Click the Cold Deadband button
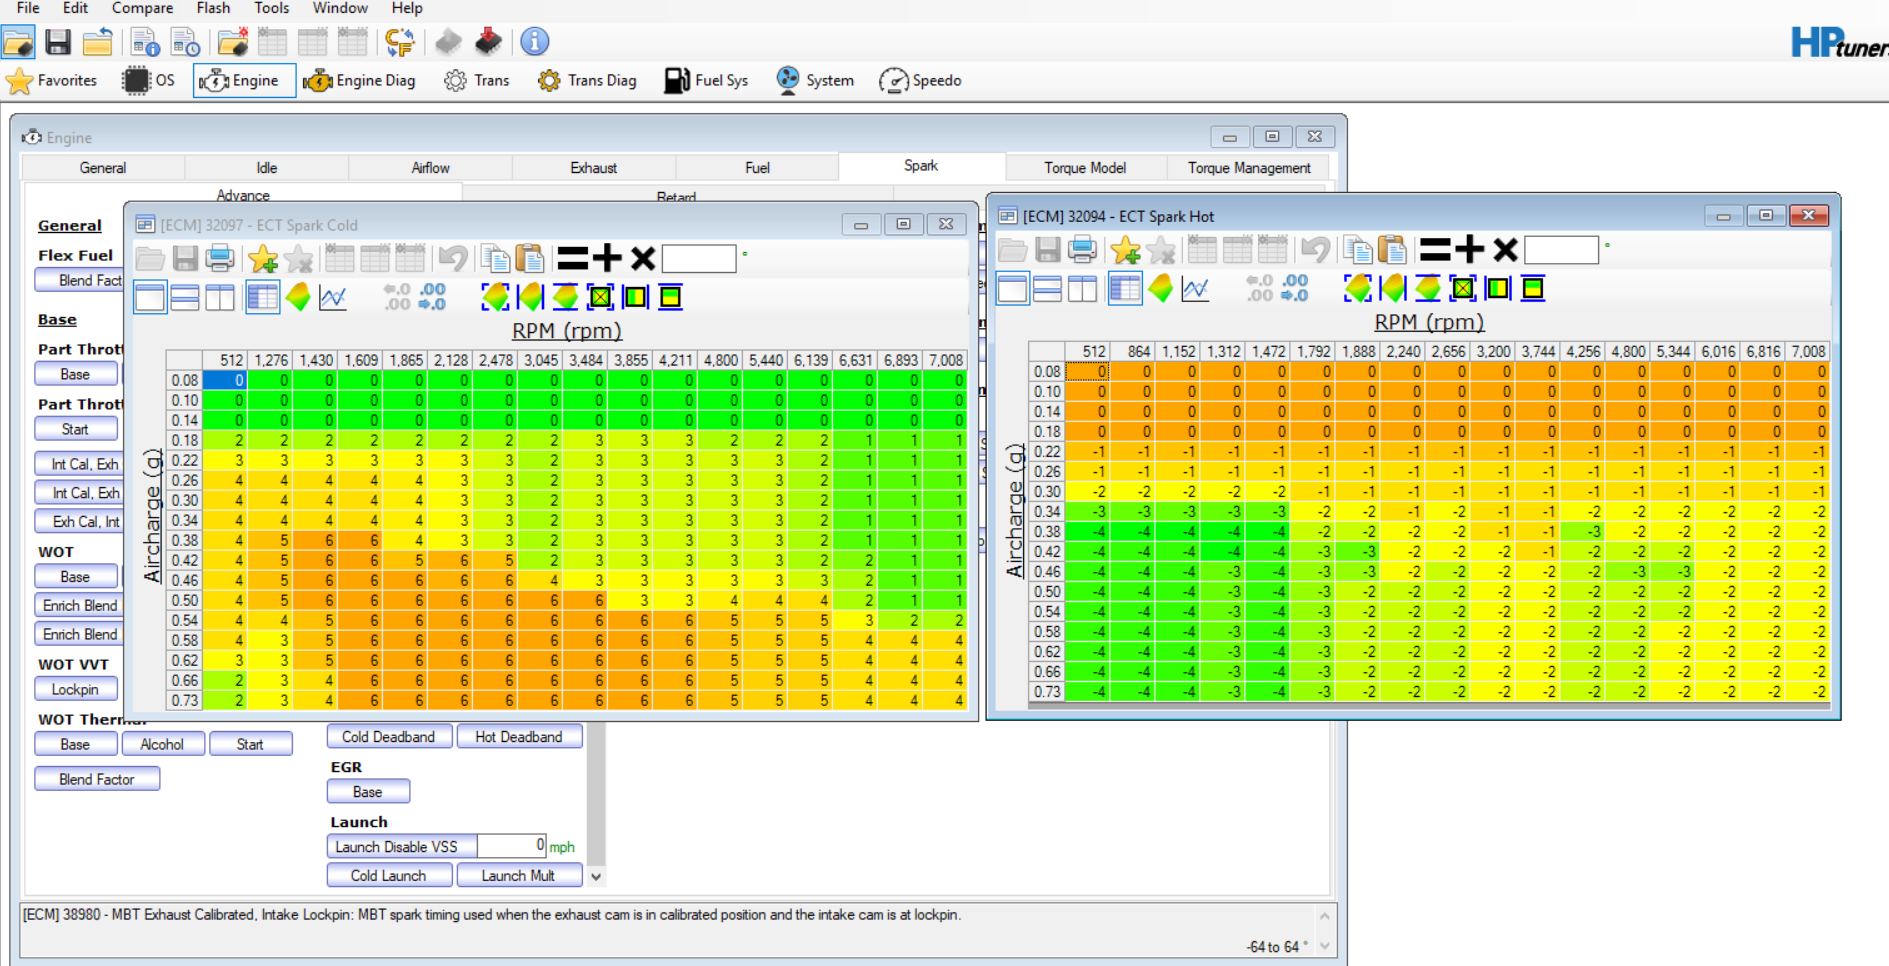The height and width of the screenshot is (966, 1889). (389, 737)
